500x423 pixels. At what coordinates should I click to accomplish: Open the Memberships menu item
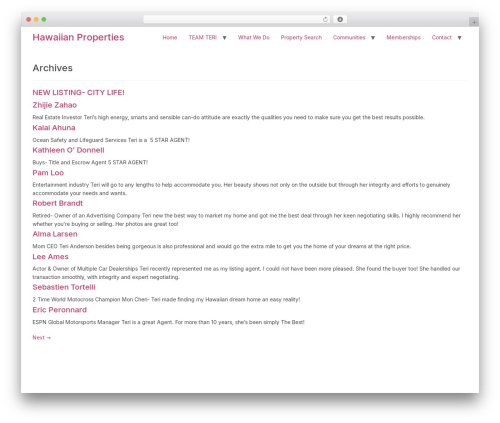(403, 38)
